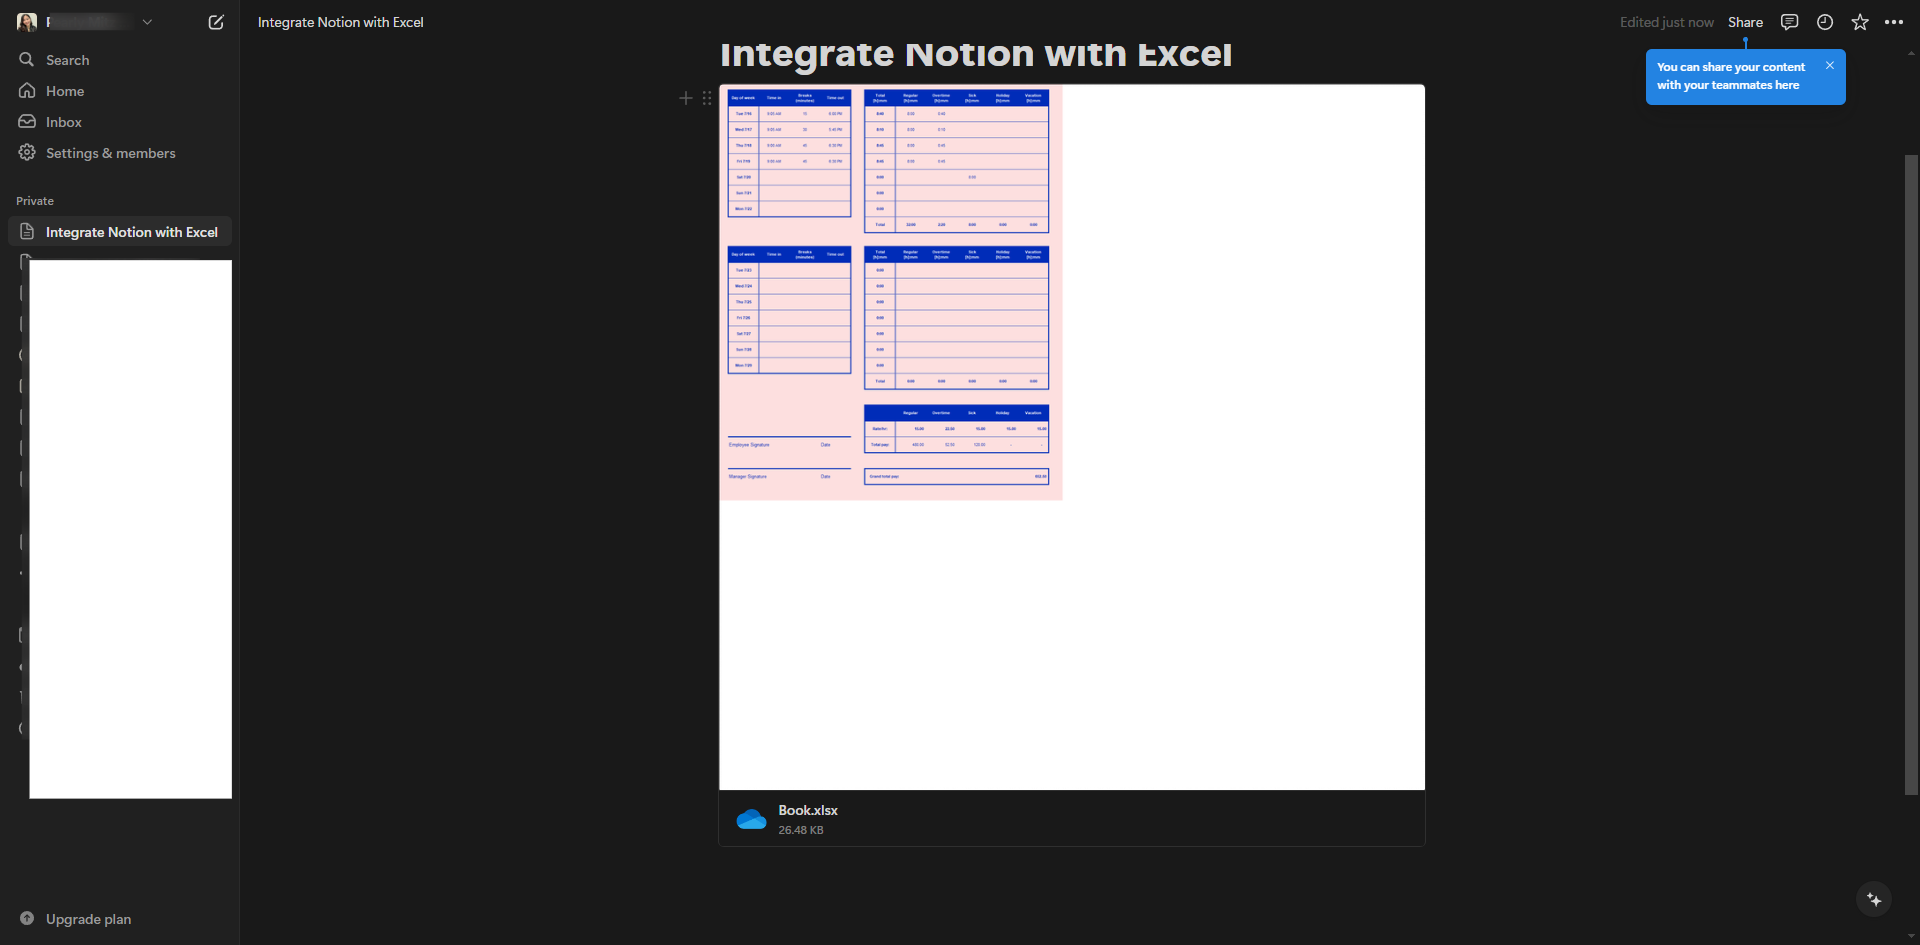Viewport: 1920px width, 945px height.
Task: Click Upgrade plan
Action: click(88, 919)
